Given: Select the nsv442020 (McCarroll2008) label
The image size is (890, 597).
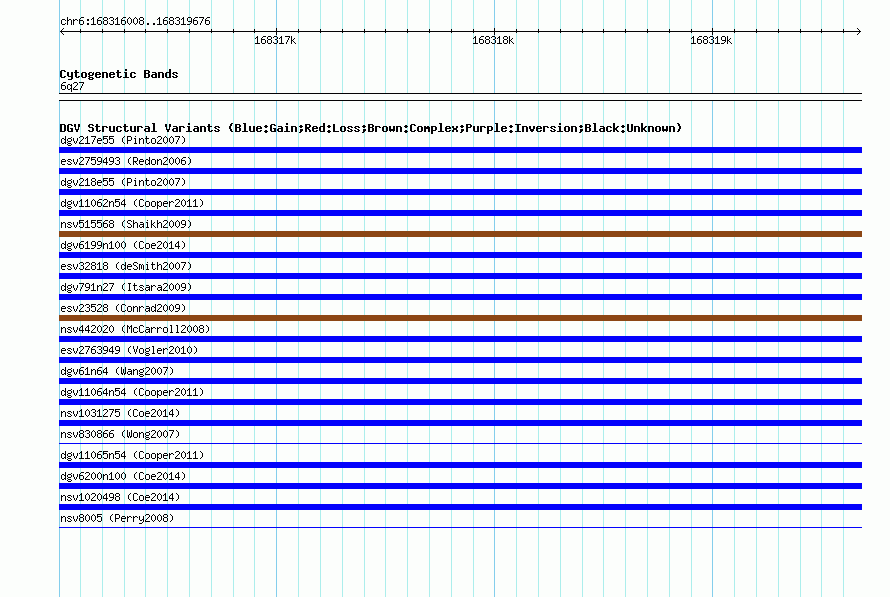Looking at the screenshot, I should (x=135, y=329).
